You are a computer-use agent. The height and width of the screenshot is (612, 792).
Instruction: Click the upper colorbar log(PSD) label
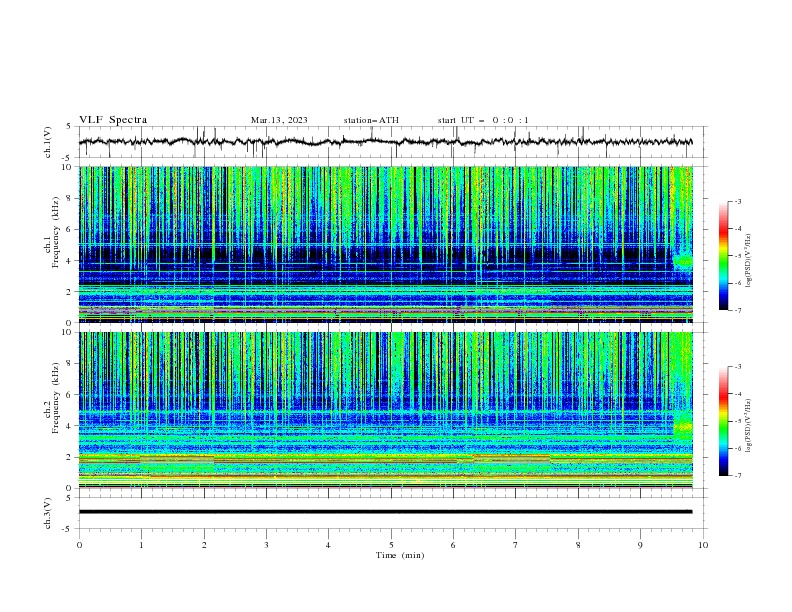(x=749, y=261)
